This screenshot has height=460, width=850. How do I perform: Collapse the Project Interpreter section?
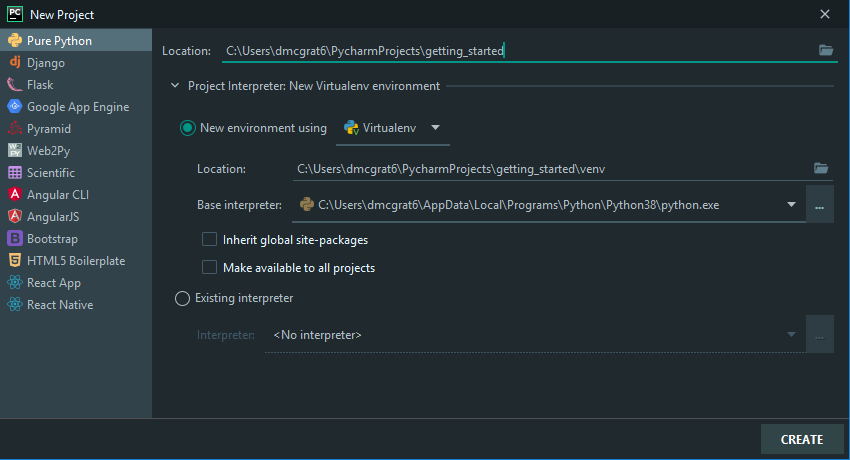pyautogui.click(x=175, y=86)
